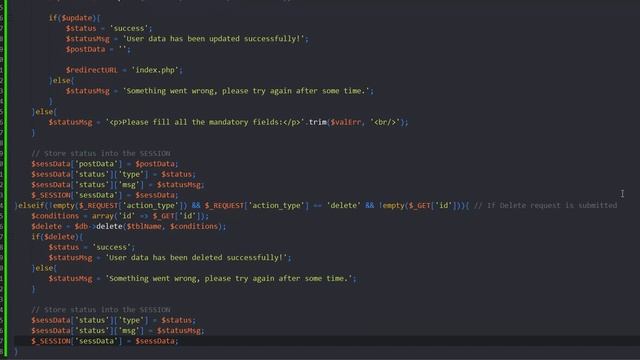Click the 'delete' string in elseif condition
Image resolution: width=640 pixels, height=360 pixels.
pos(343,206)
